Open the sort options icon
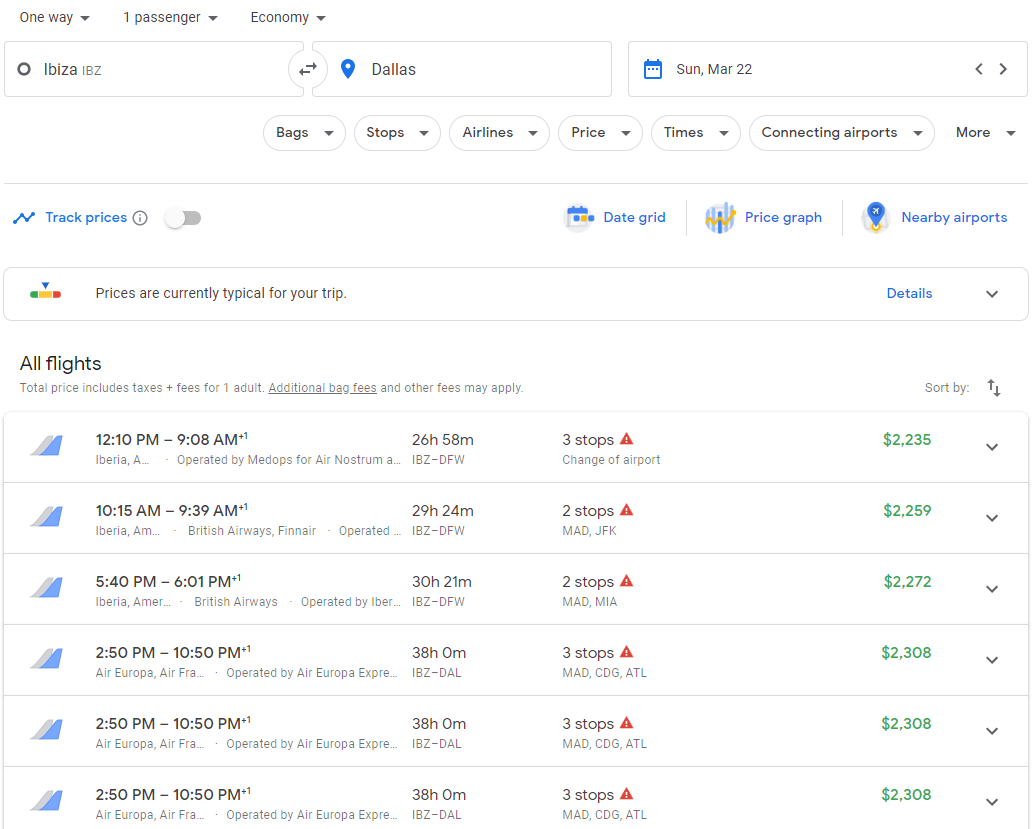1033x829 pixels. coord(993,387)
